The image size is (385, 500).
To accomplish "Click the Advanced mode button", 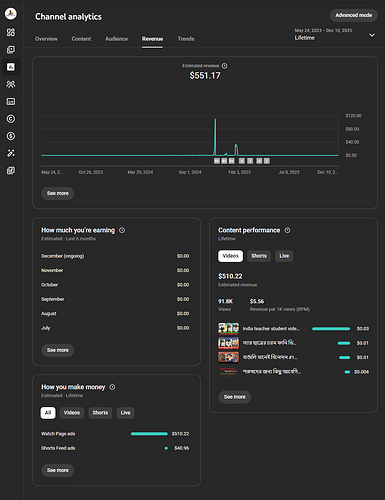I will (354, 15).
